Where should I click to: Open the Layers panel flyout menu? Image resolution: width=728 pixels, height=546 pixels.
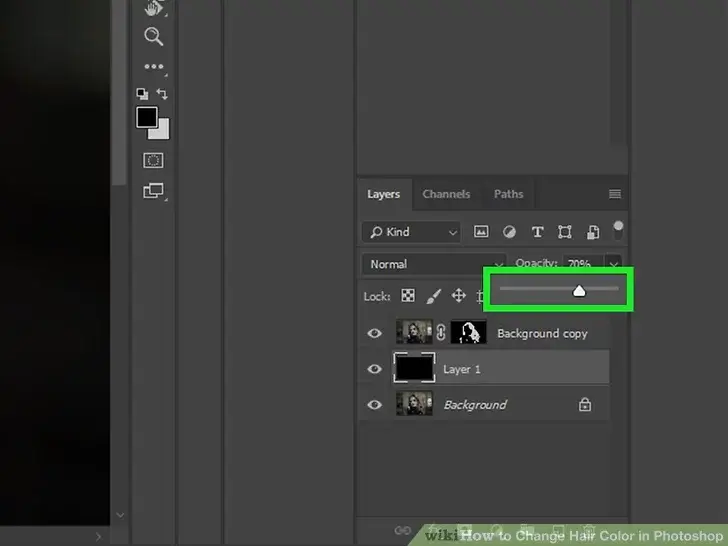615,194
